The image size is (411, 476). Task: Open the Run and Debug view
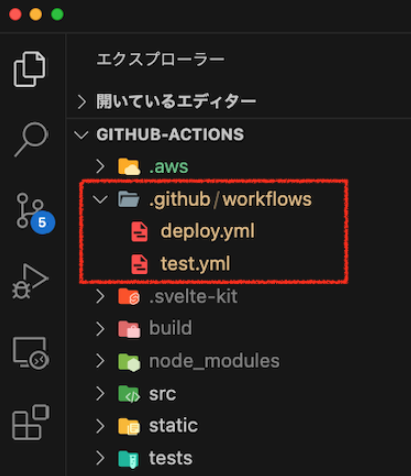coord(30,281)
